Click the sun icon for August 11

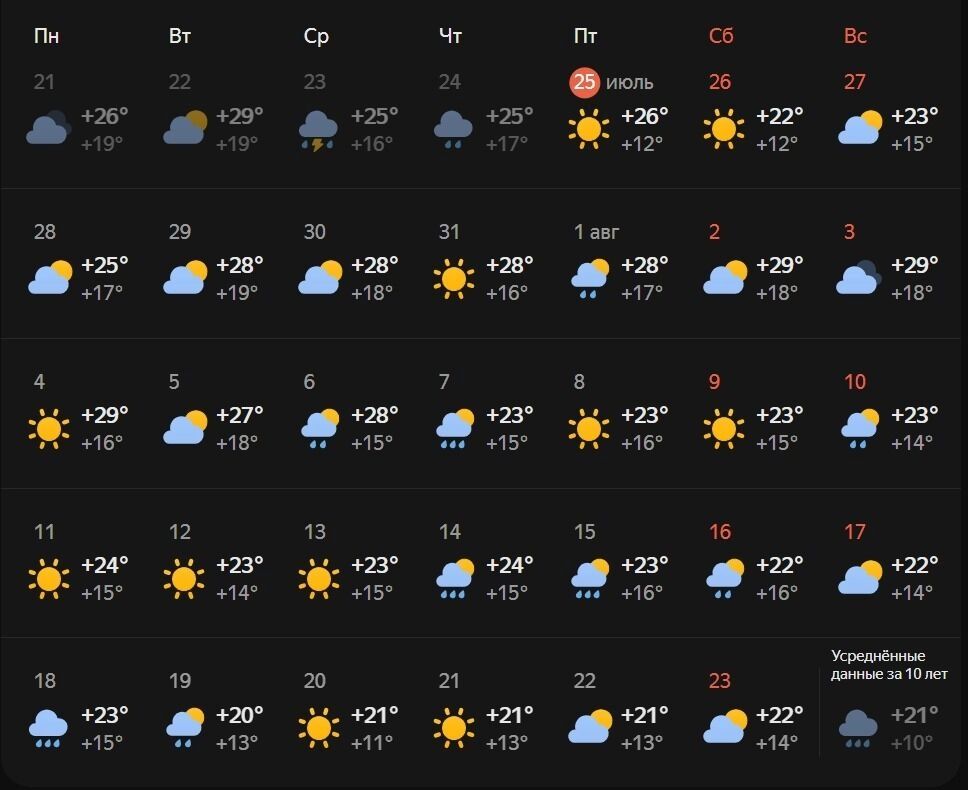click(x=49, y=579)
